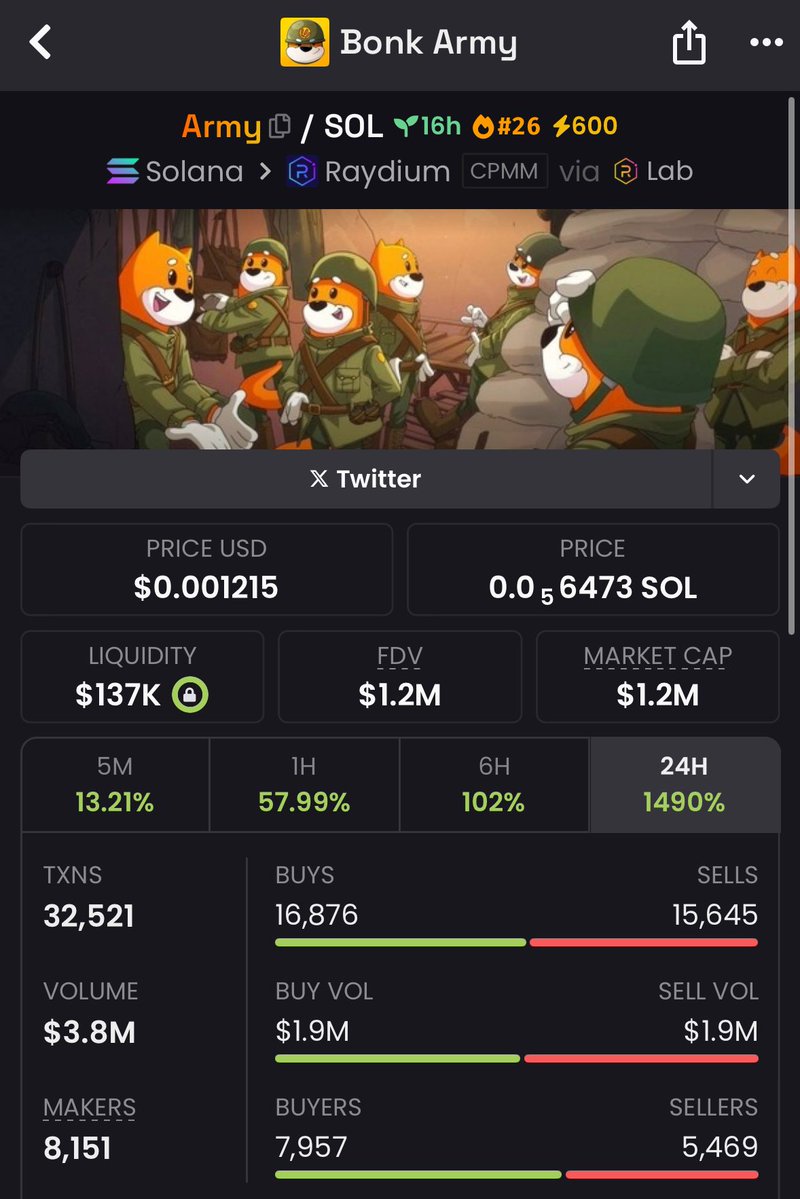The height and width of the screenshot is (1199, 800).
Task: Tap the Solana chain logo
Action: (122, 171)
